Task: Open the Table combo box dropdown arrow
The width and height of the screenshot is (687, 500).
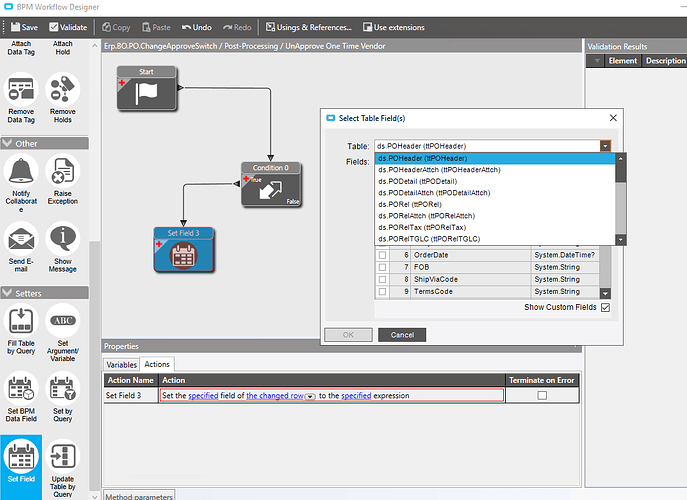Action: (605, 146)
